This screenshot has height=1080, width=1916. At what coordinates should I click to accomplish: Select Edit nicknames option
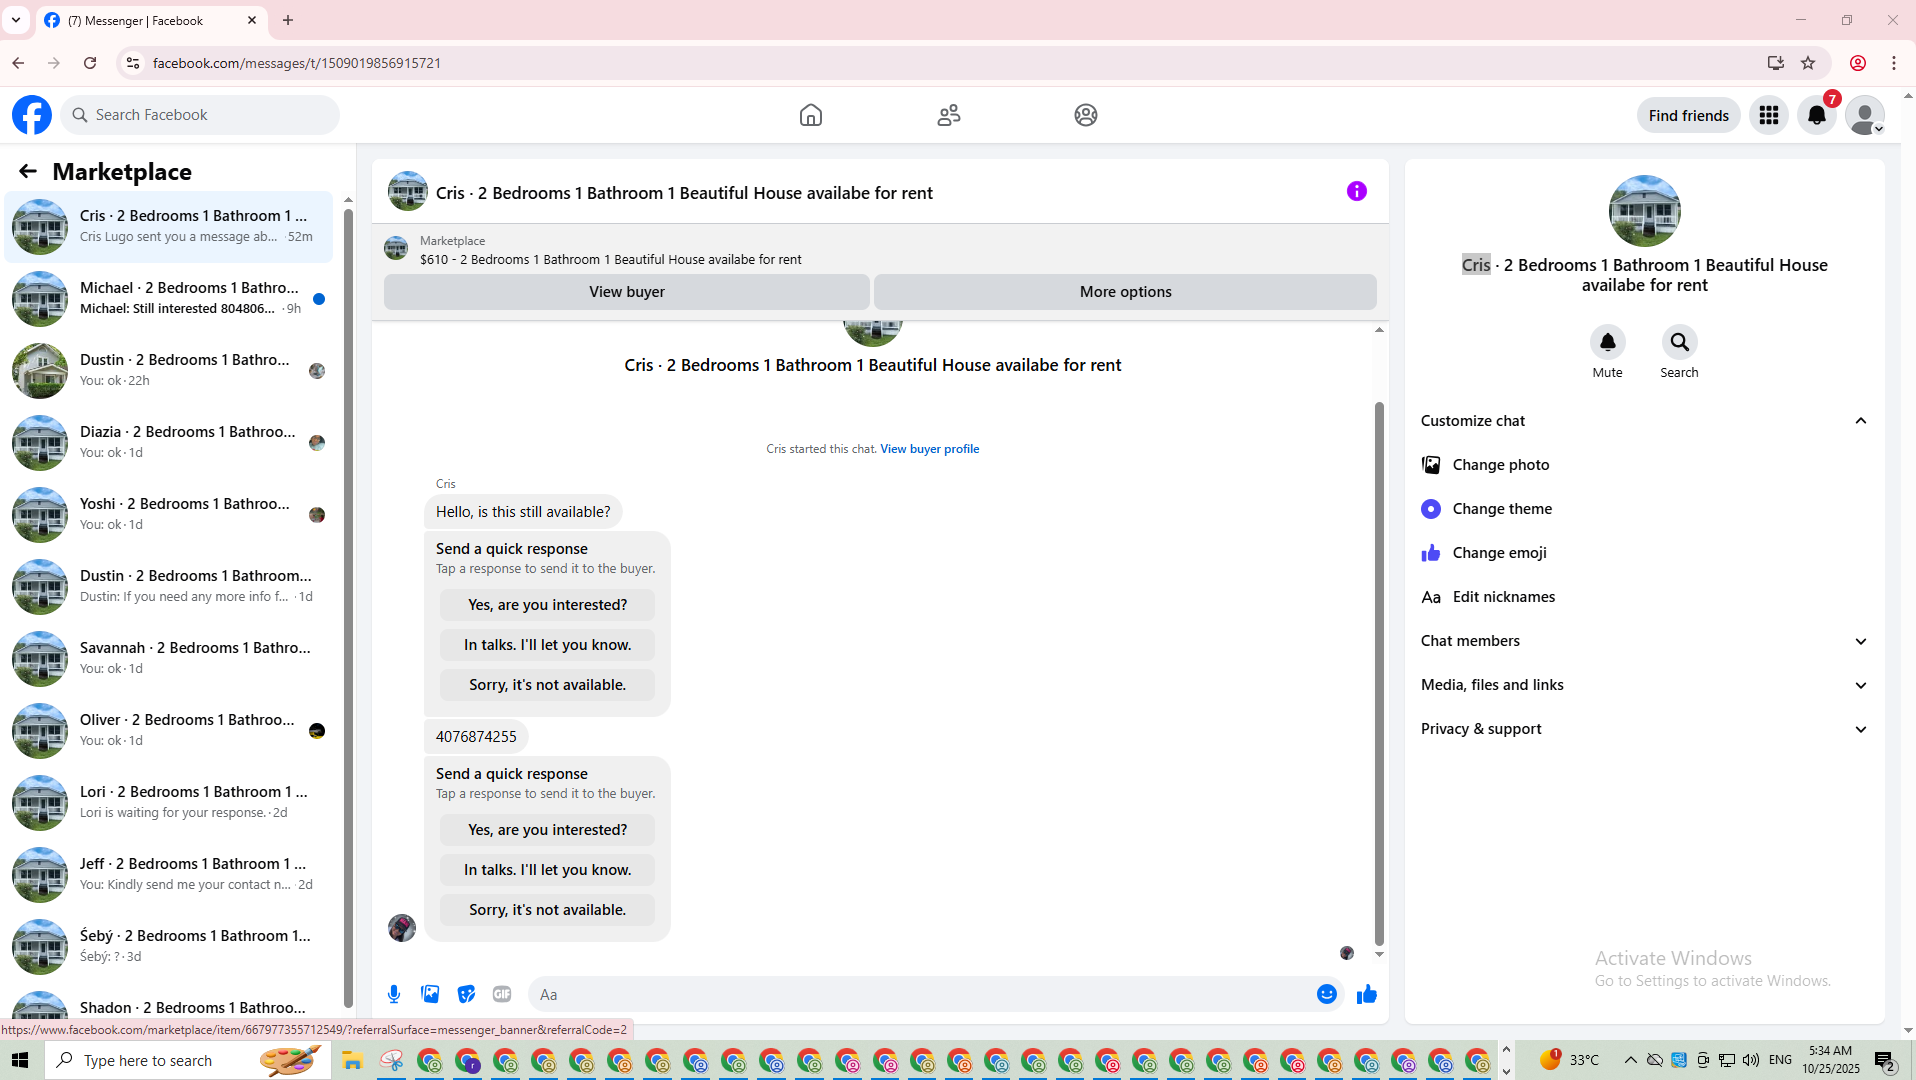pyautogui.click(x=1645, y=597)
